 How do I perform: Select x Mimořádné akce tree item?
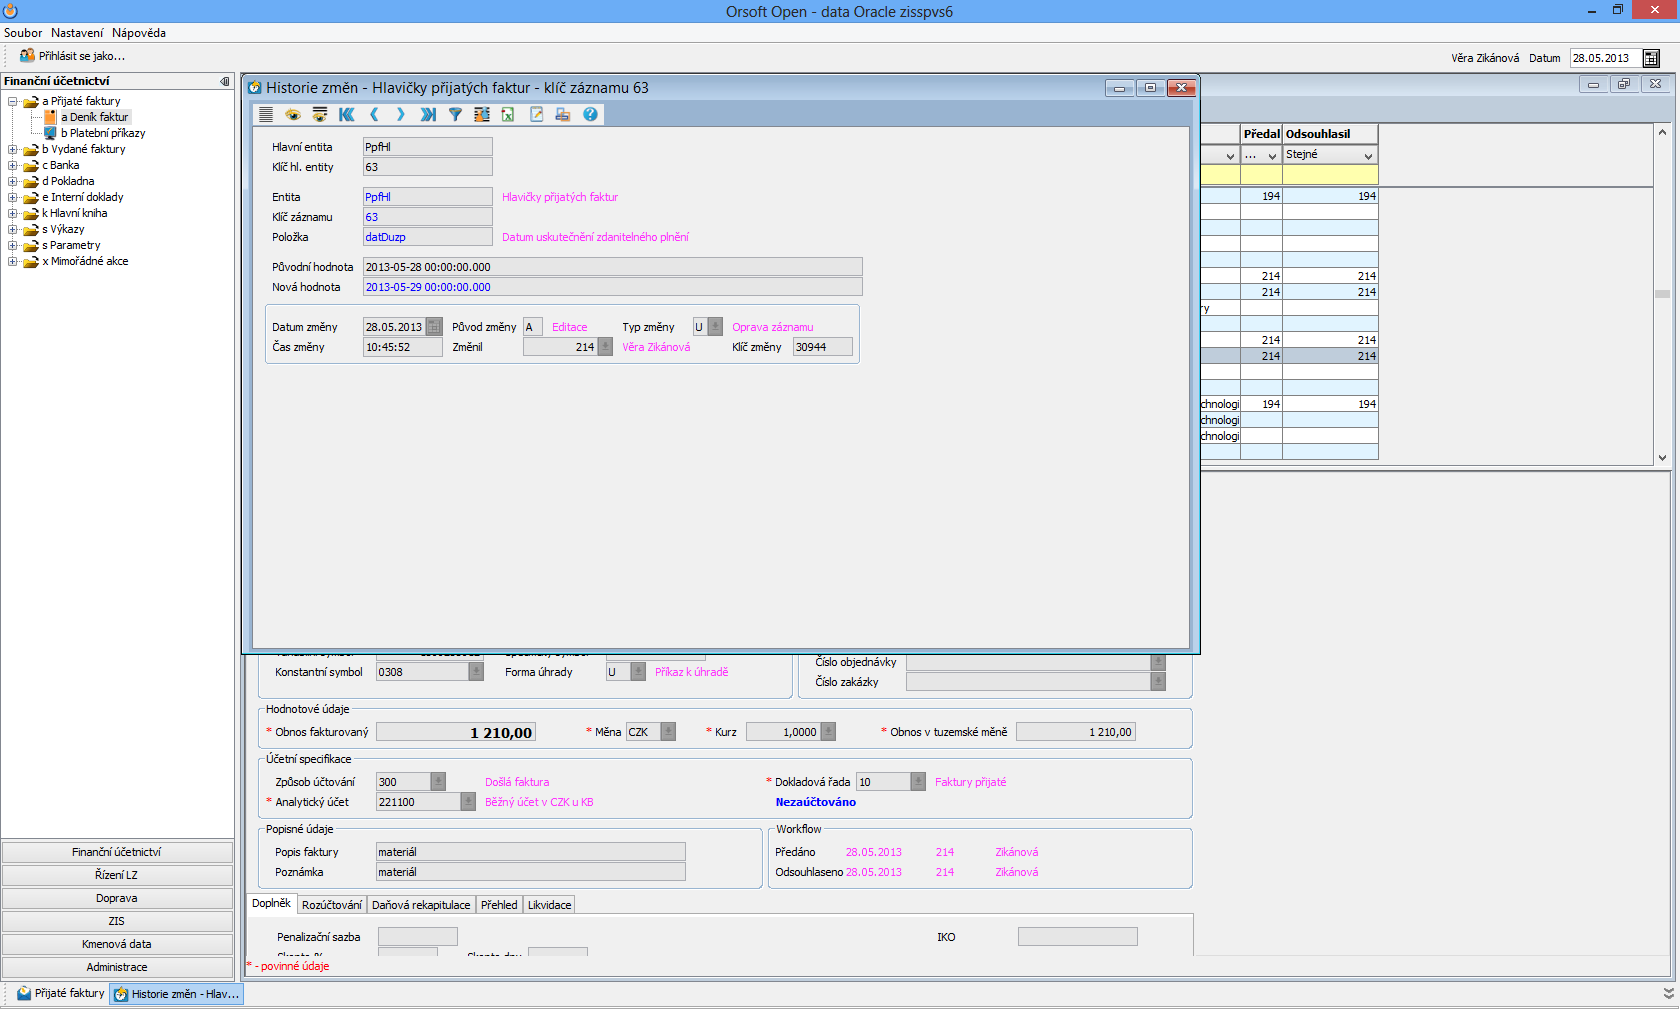[x=85, y=261]
